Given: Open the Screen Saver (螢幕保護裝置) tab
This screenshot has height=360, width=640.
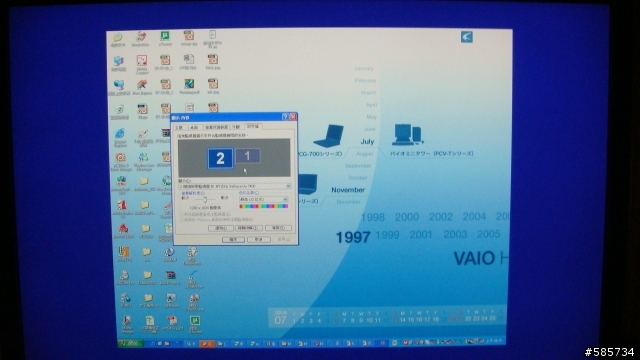Looking at the screenshot, I should click(x=216, y=127).
